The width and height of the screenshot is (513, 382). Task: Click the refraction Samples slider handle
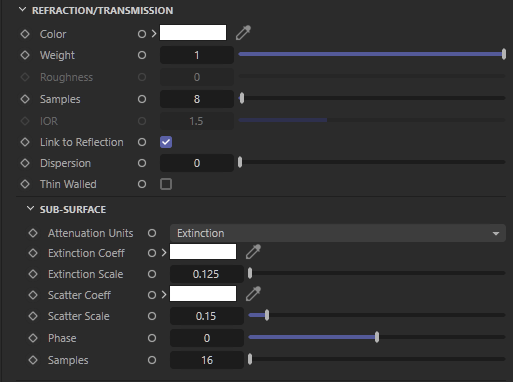(242, 98)
